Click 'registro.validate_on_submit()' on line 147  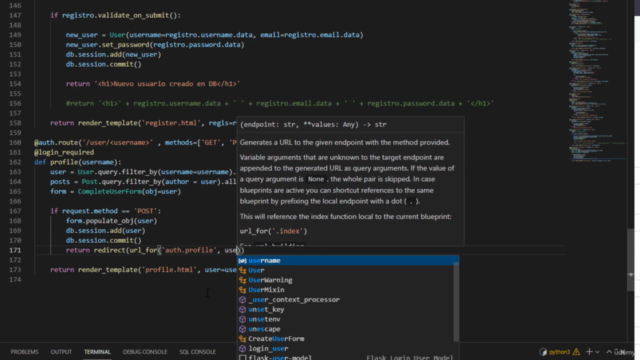coord(120,15)
